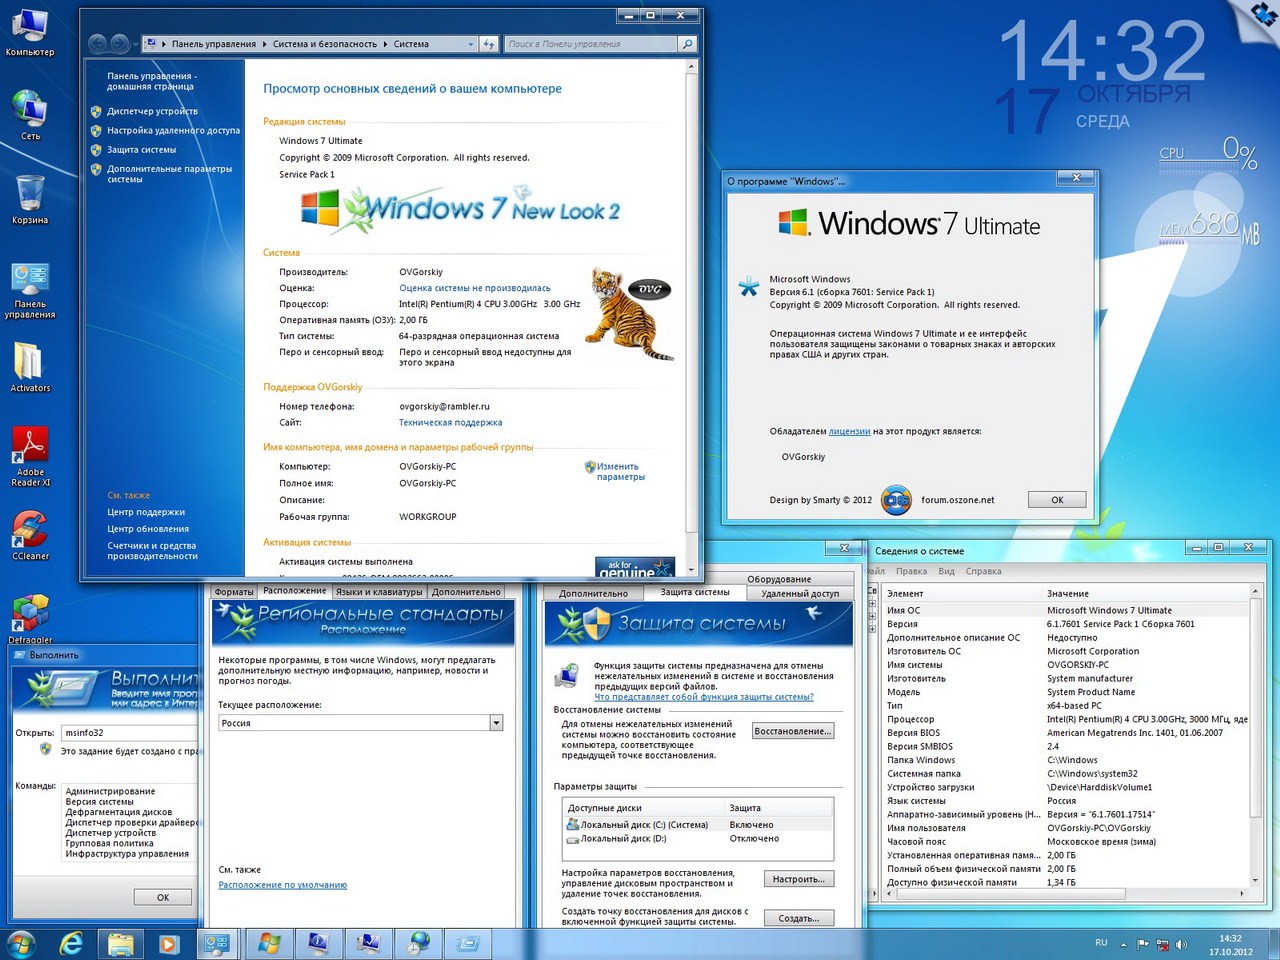Click the Значение column header
The height and width of the screenshot is (960, 1280).
coord(1145,593)
